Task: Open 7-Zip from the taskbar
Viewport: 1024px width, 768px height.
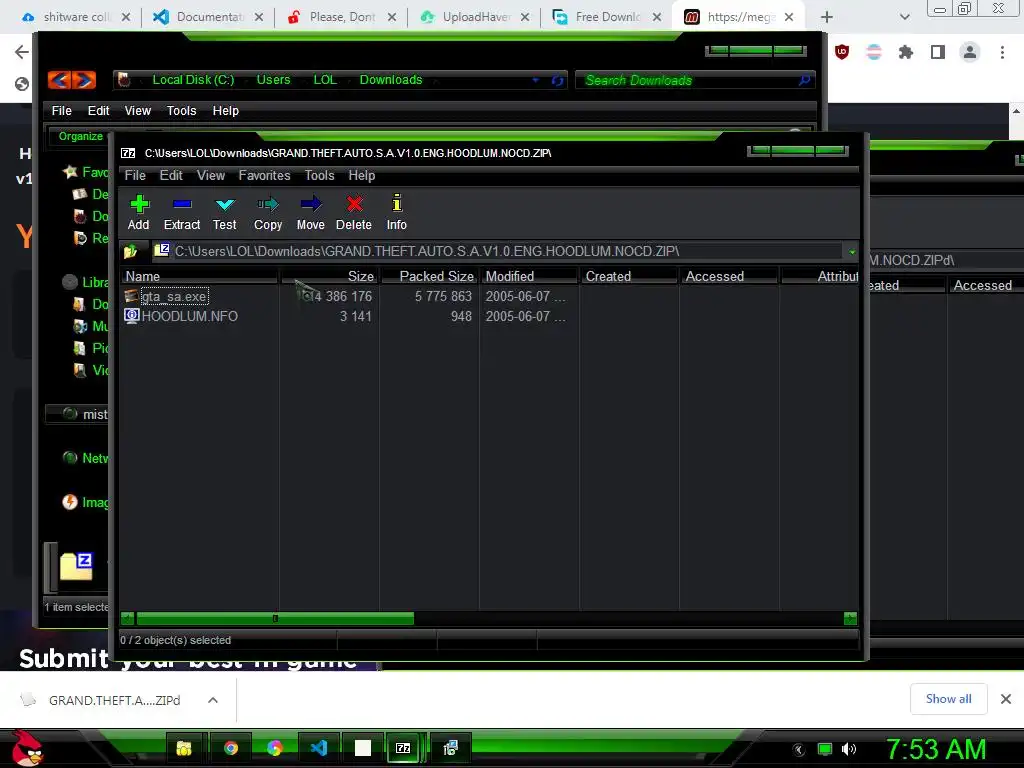Action: (x=403, y=748)
